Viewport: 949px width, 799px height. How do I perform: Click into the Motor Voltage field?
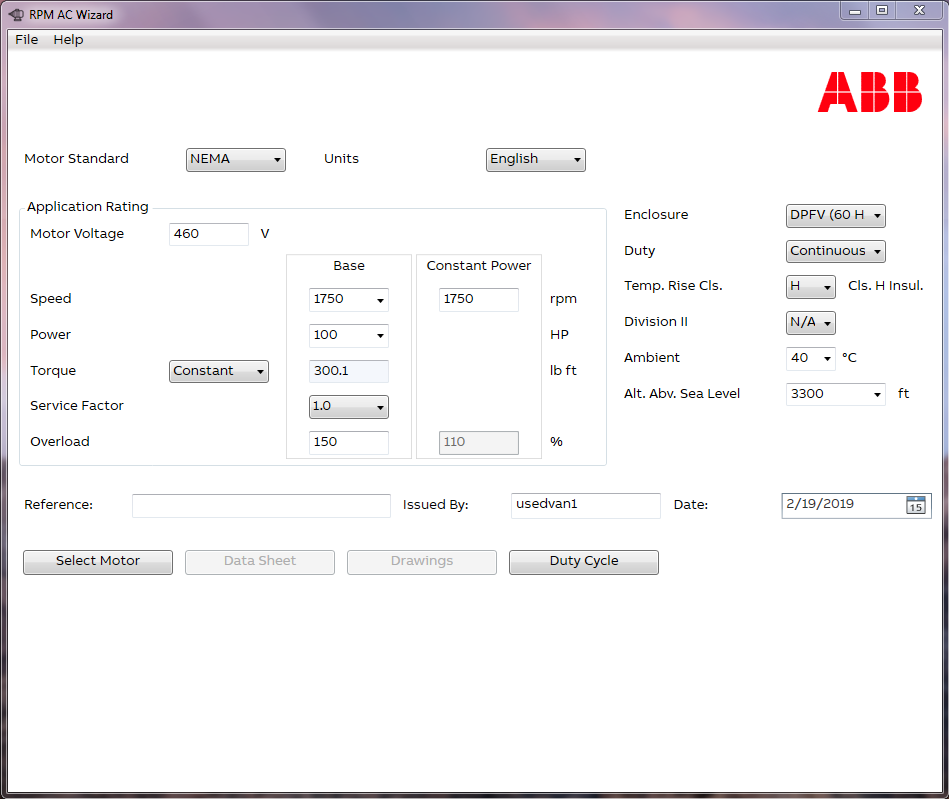[208, 235]
